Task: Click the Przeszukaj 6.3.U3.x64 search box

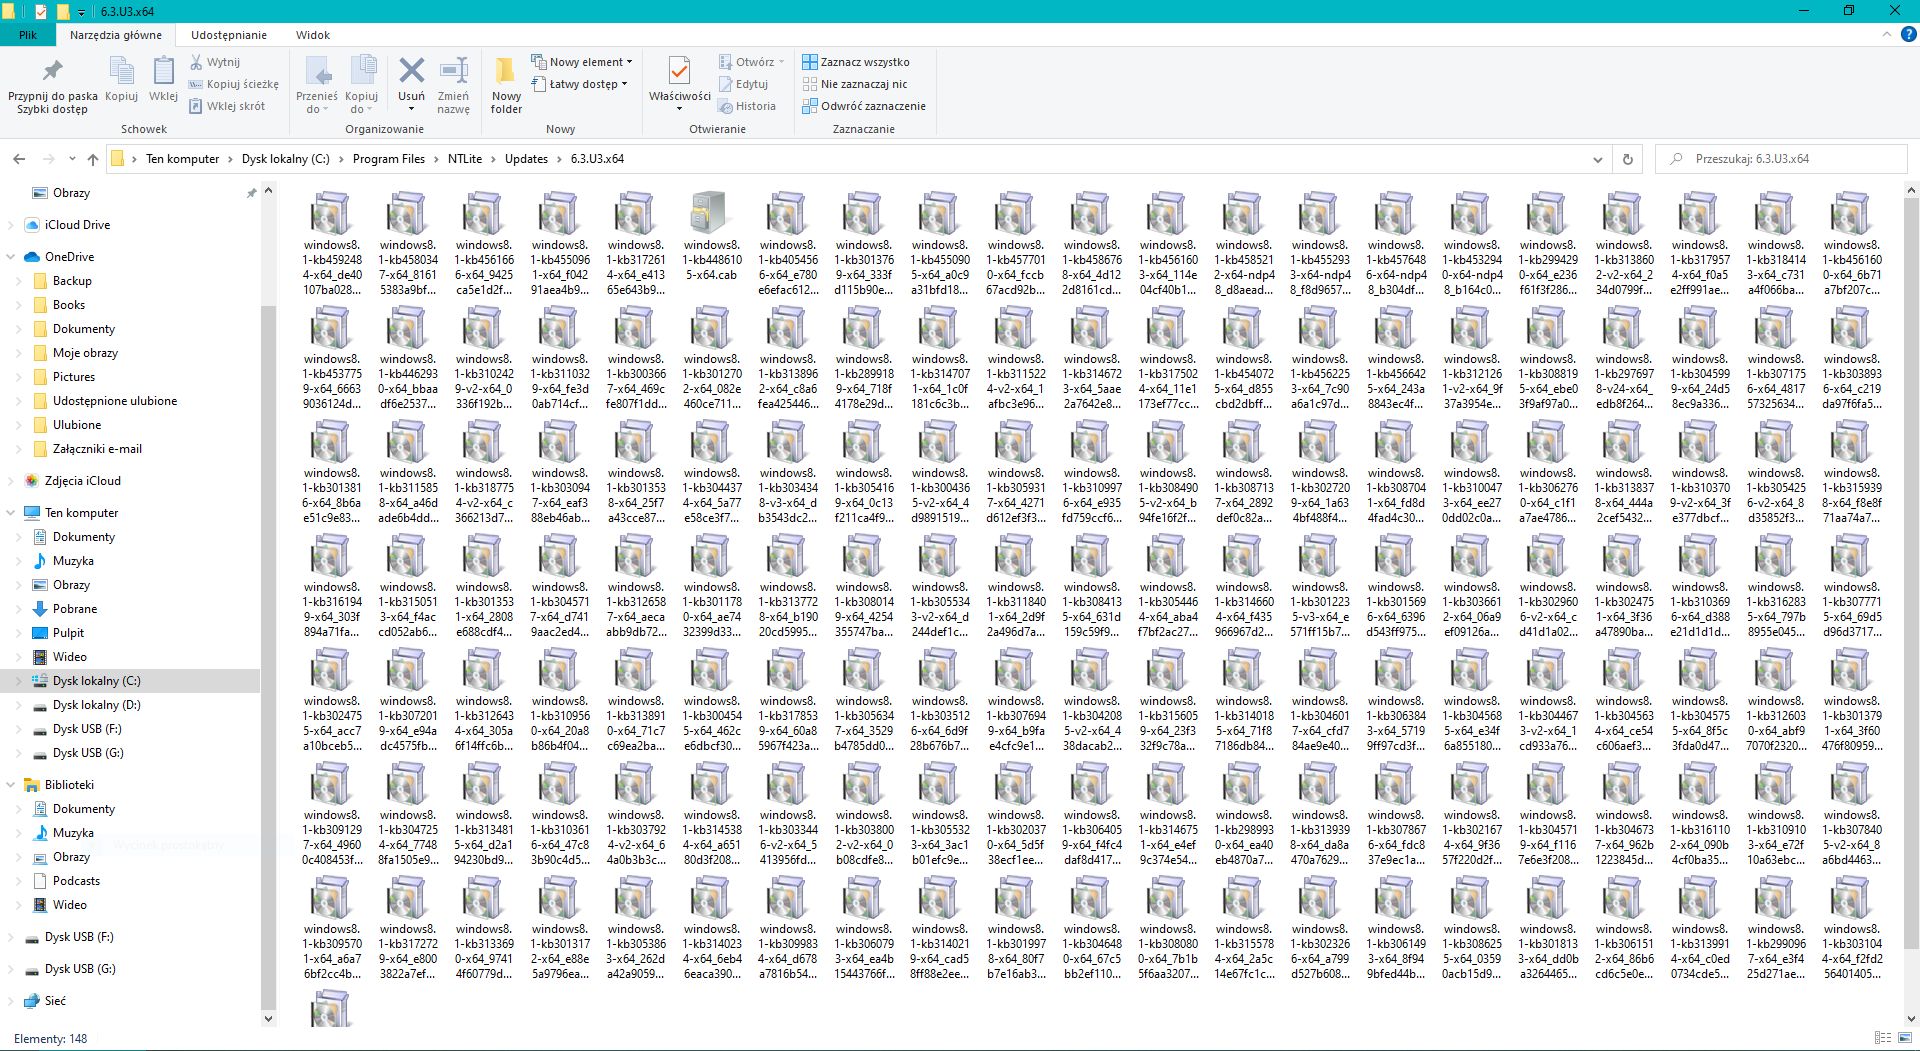Action: [1780, 159]
